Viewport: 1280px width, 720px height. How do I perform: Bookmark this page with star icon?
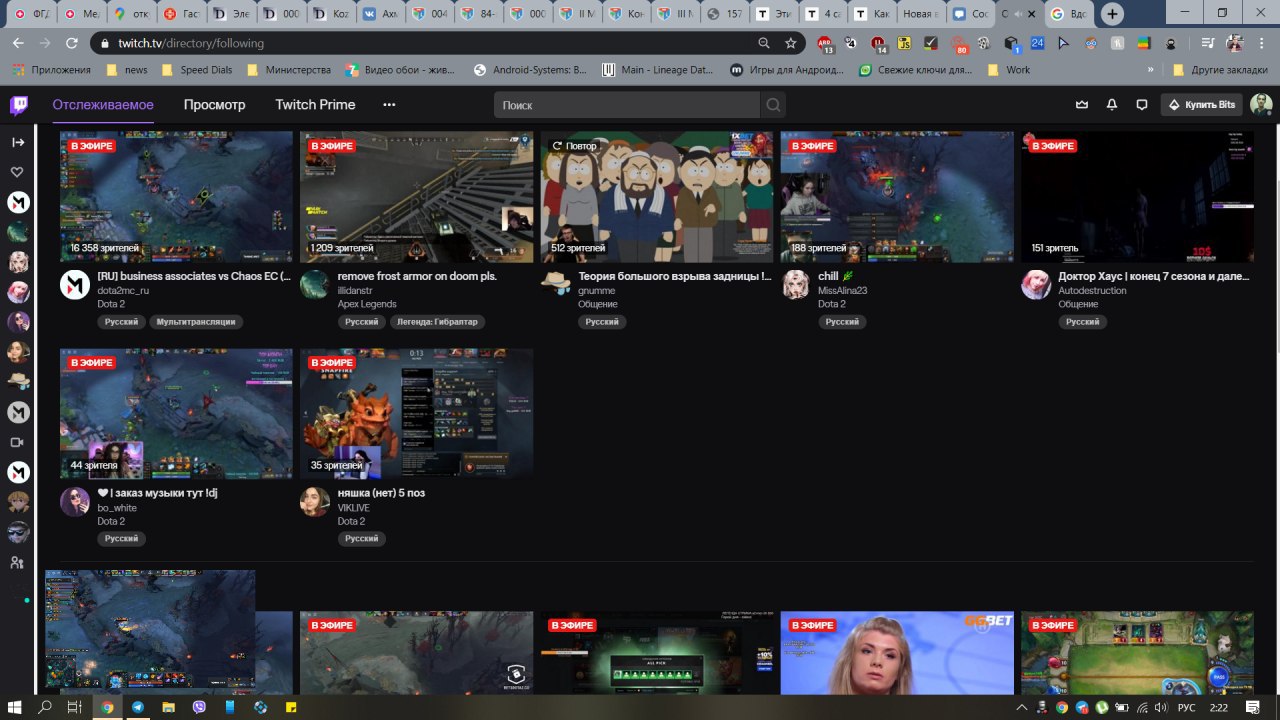[x=791, y=43]
